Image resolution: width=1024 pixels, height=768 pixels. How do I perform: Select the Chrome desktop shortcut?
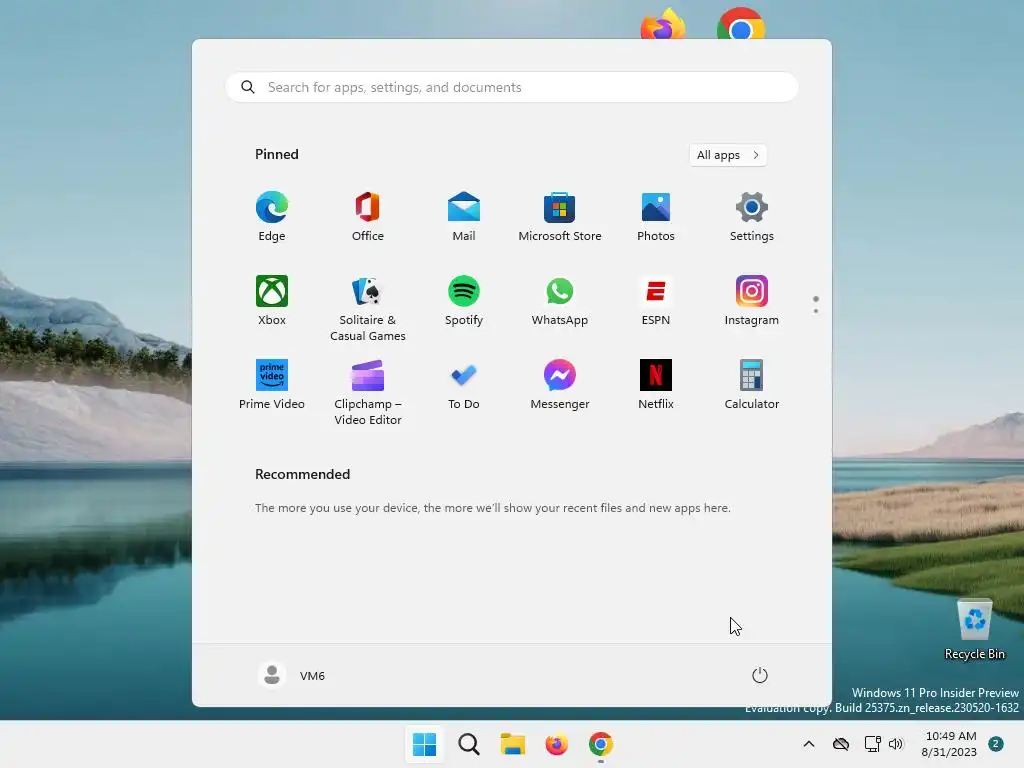point(741,24)
